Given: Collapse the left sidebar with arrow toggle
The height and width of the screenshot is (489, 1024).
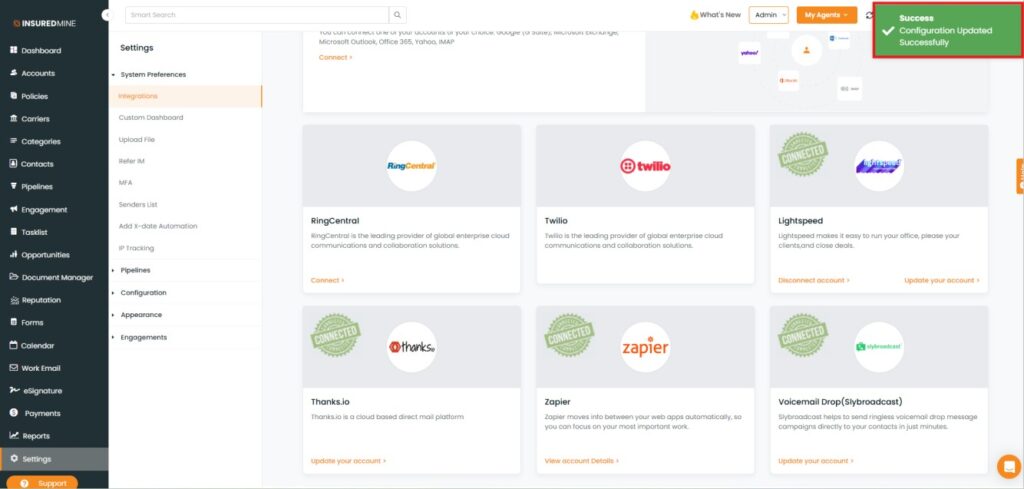Looking at the screenshot, I should click(x=107, y=15).
